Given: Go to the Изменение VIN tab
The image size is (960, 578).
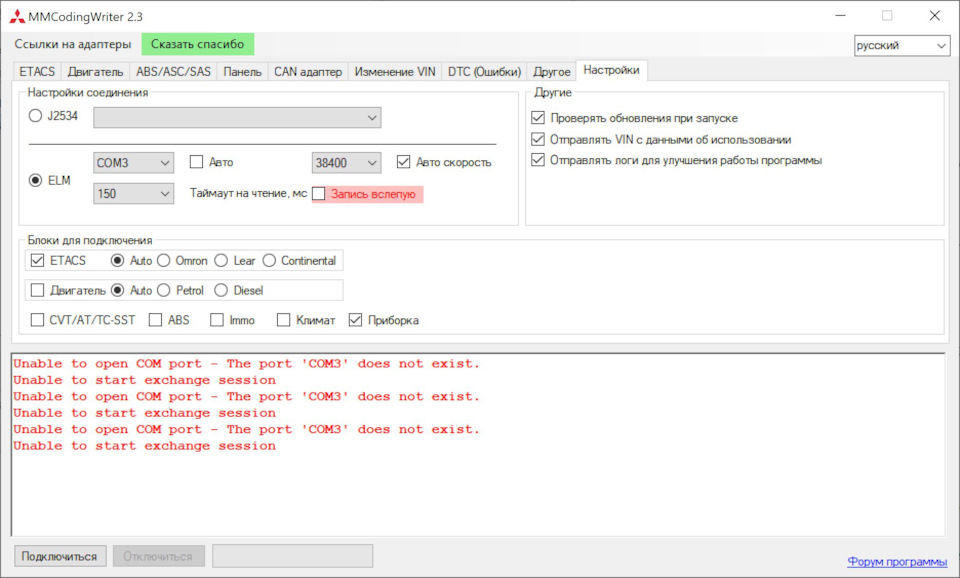Looking at the screenshot, I should click(x=395, y=72).
